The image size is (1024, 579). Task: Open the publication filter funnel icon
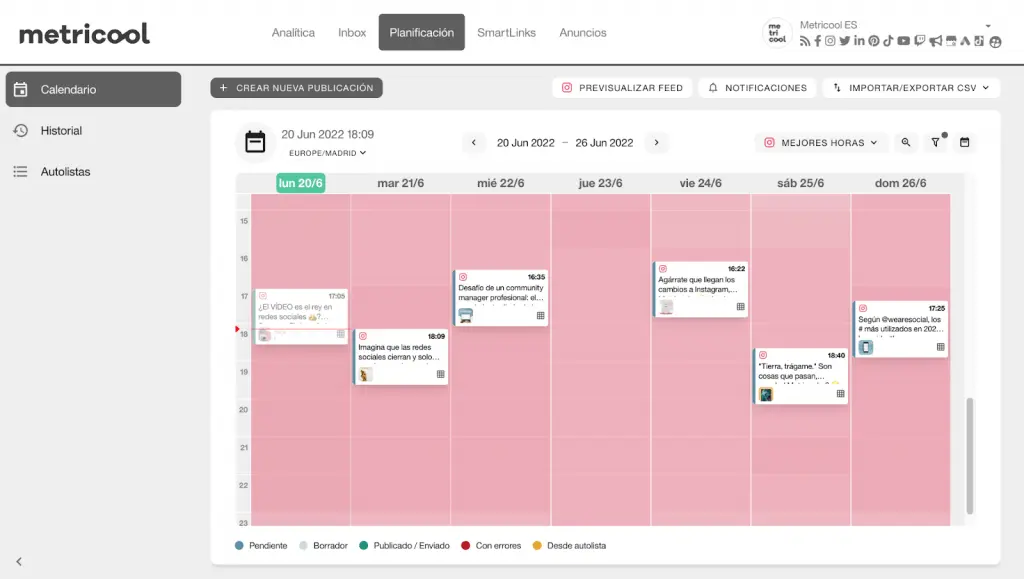936,142
